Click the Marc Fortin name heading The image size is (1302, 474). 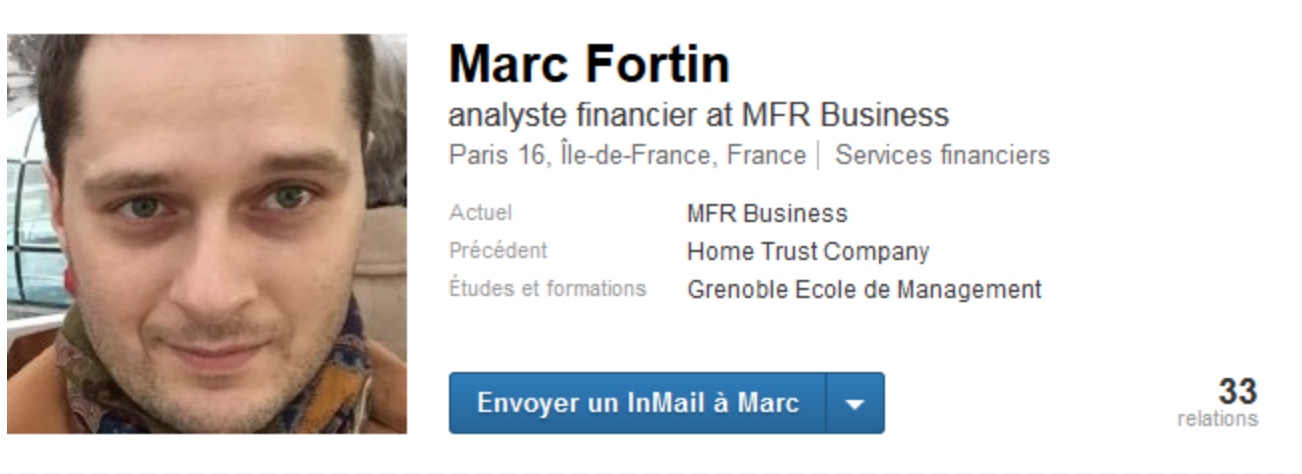[x=589, y=65]
